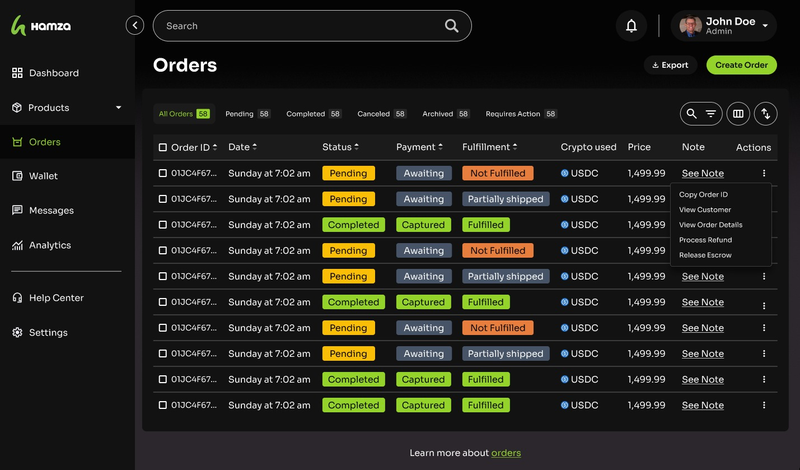Choose View Order Details from the menu
This screenshot has height=470, width=800.
710,225
